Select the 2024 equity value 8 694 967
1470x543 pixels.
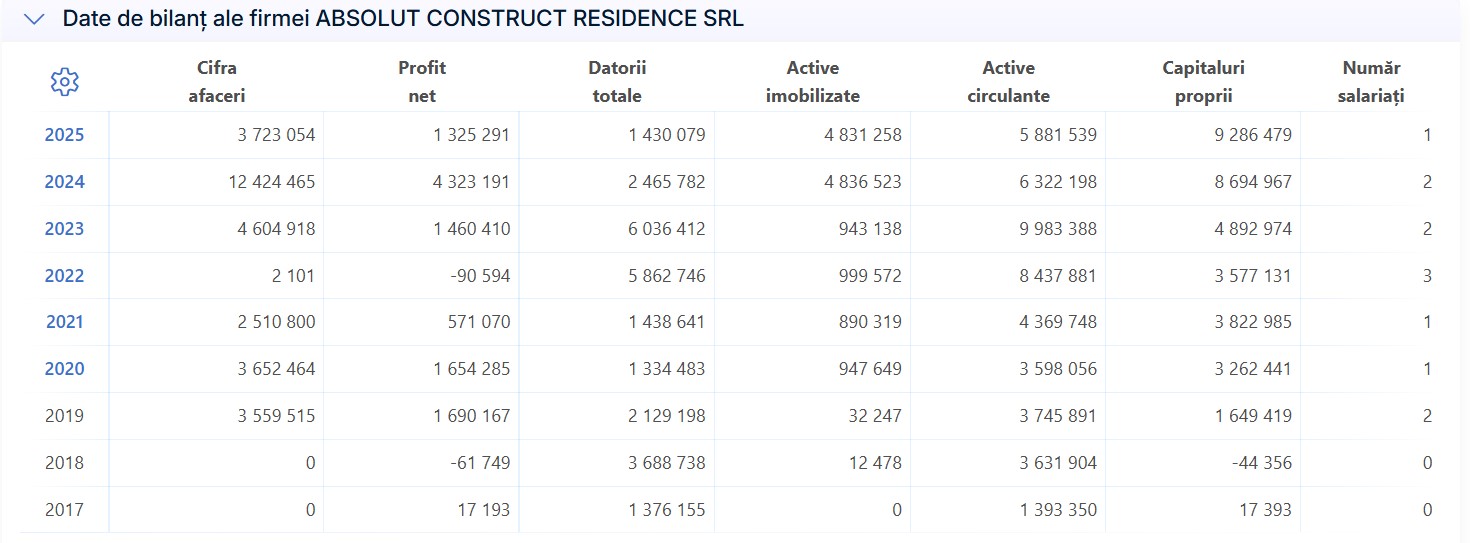[x=1253, y=182]
